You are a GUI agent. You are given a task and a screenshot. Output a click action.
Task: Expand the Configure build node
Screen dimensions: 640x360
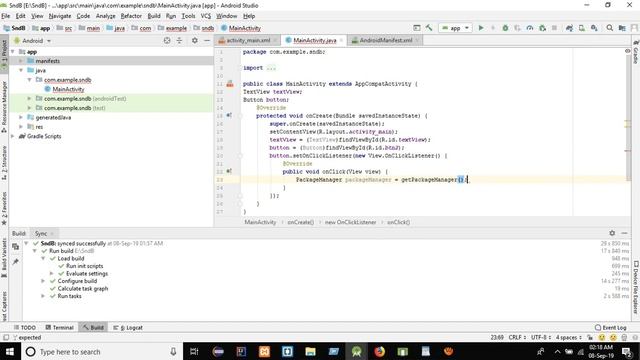(x=43, y=281)
